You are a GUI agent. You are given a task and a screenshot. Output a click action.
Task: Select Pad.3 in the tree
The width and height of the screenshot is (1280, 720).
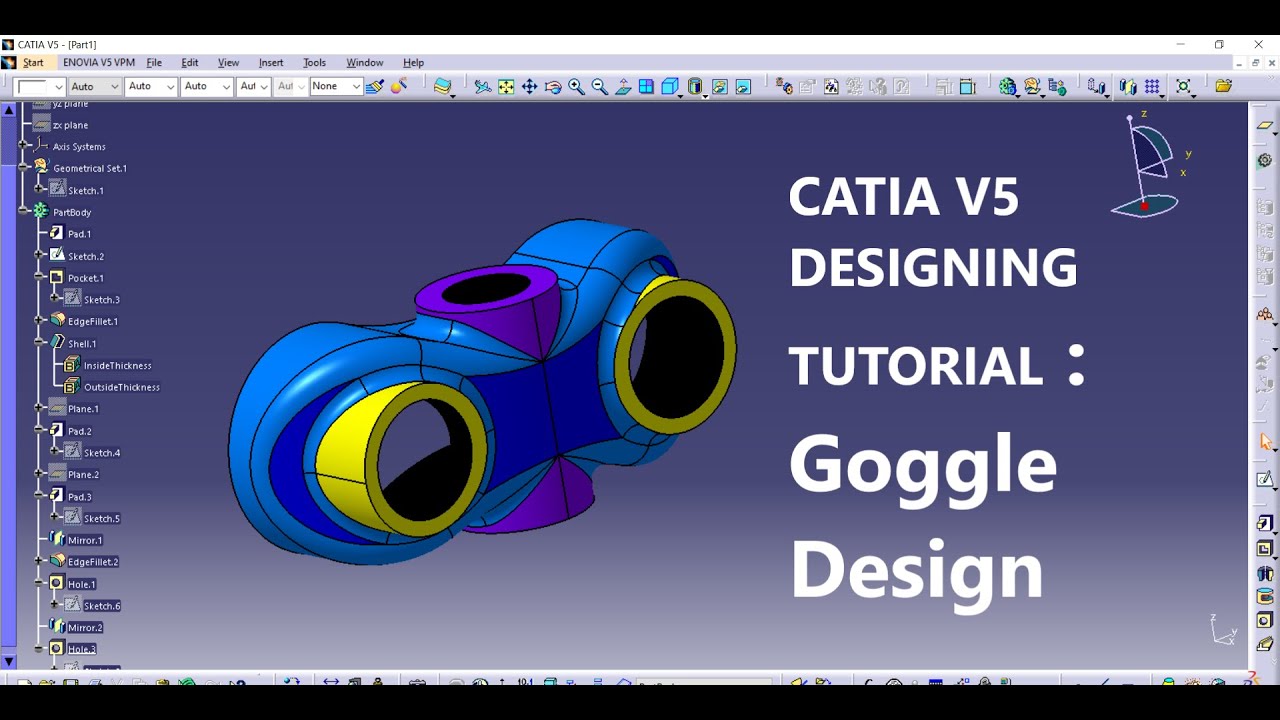[x=79, y=497]
